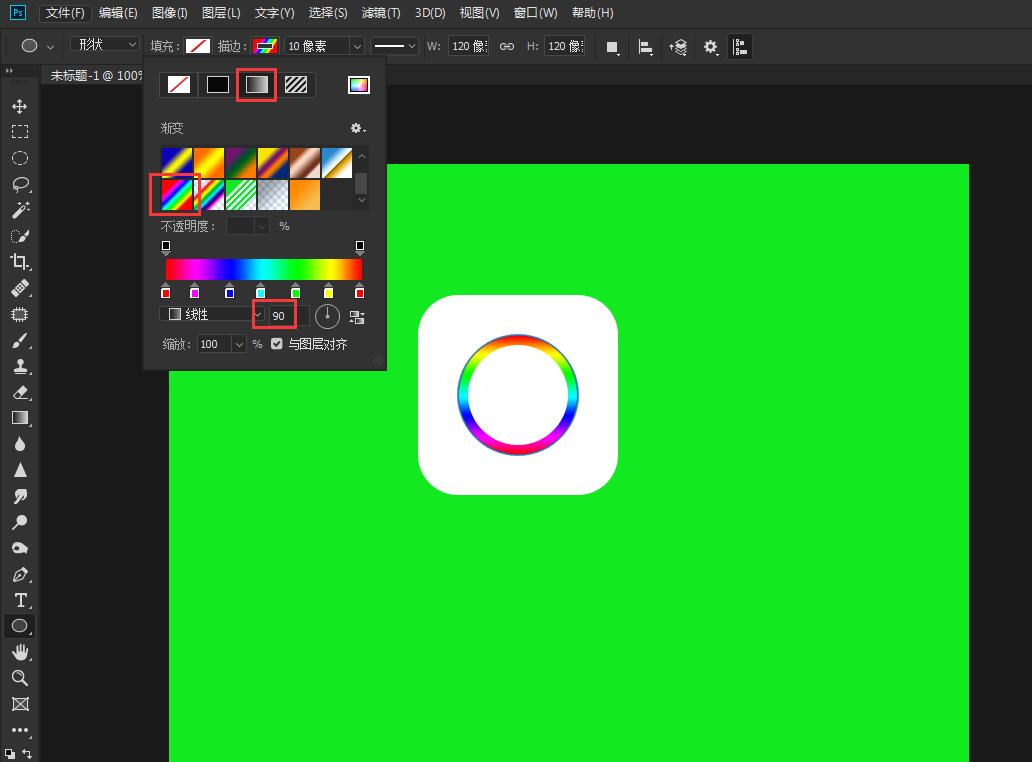Viewport: 1032px width, 762px height.
Task: Switch stroke type to pattern
Action: (296, 85)
